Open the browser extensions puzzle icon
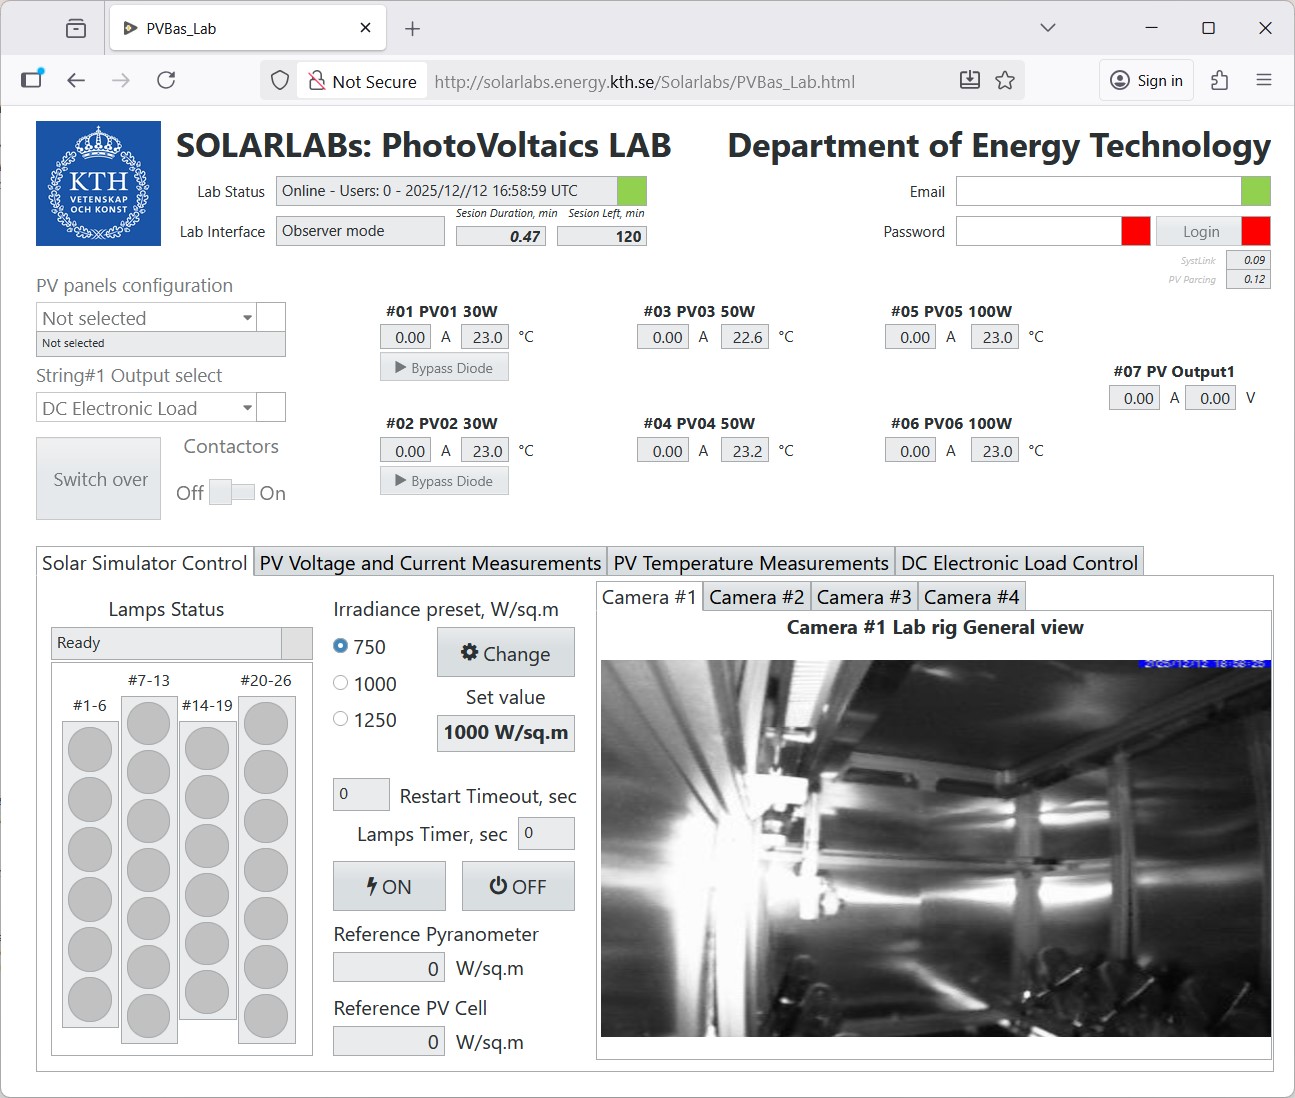Viewport: 1295px width, 1098px height. [x=1219, y=81]
